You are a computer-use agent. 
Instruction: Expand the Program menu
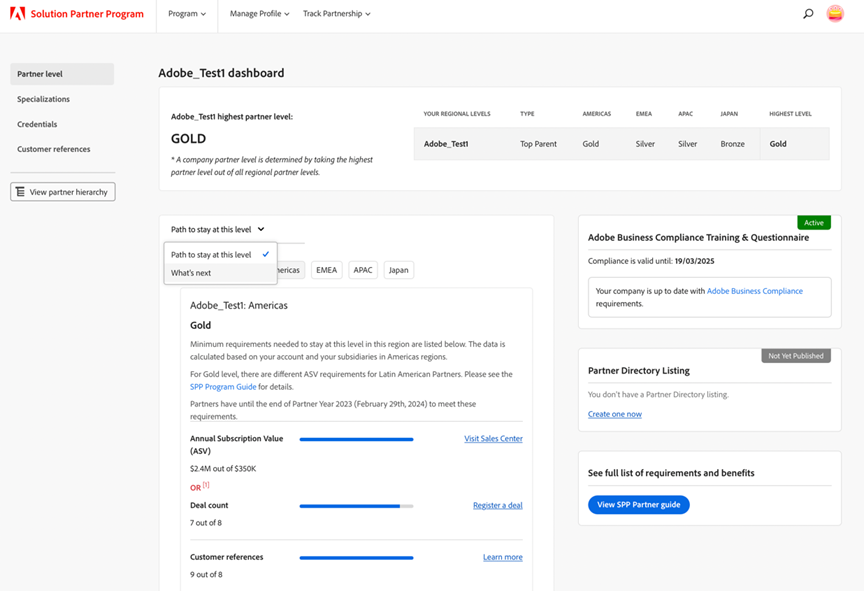[187, 14]
